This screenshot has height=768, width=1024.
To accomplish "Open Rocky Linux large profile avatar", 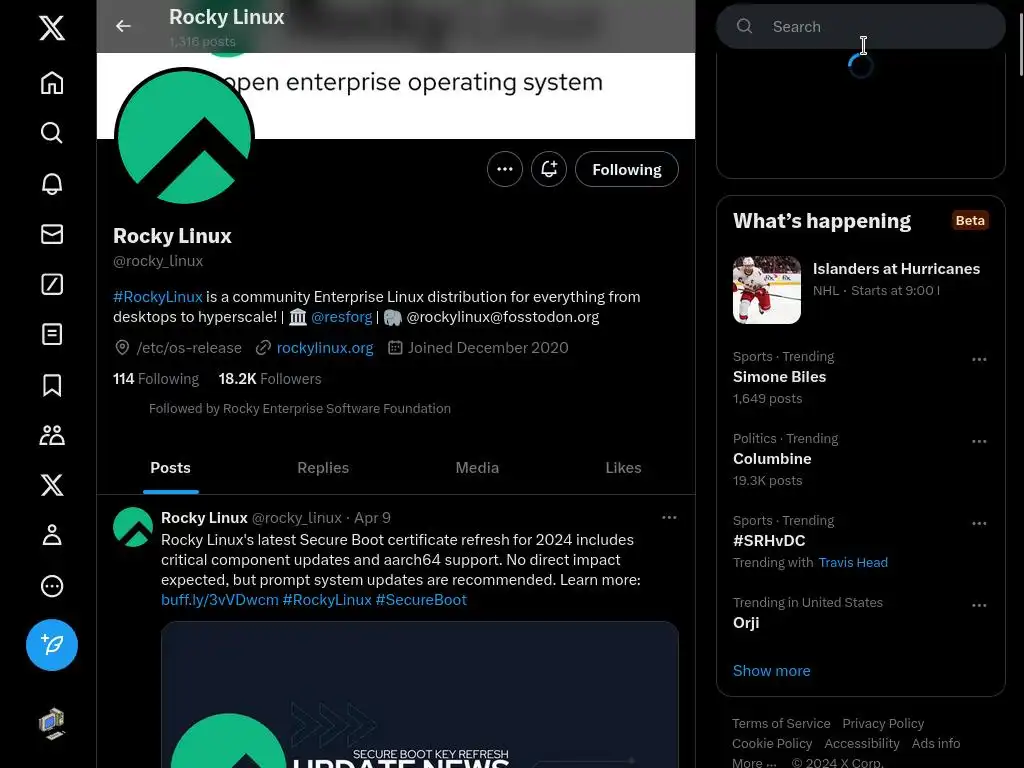I will point(185,136).
